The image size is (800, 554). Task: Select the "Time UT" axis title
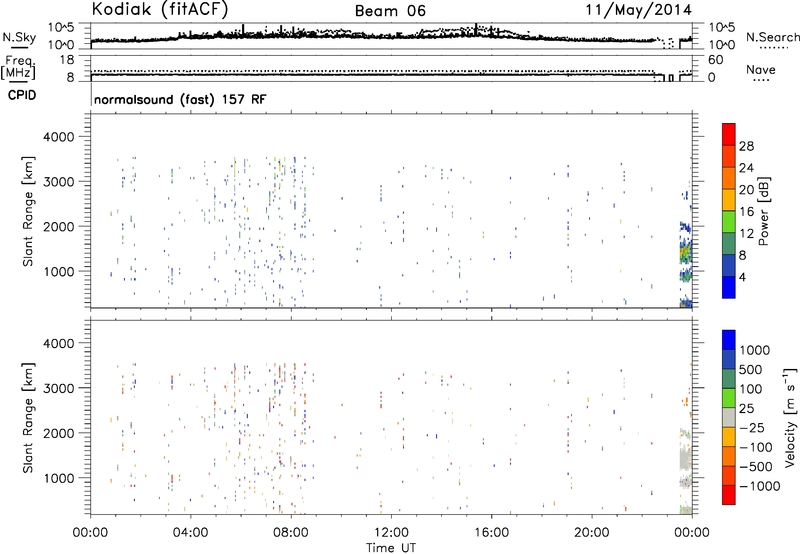391,548
